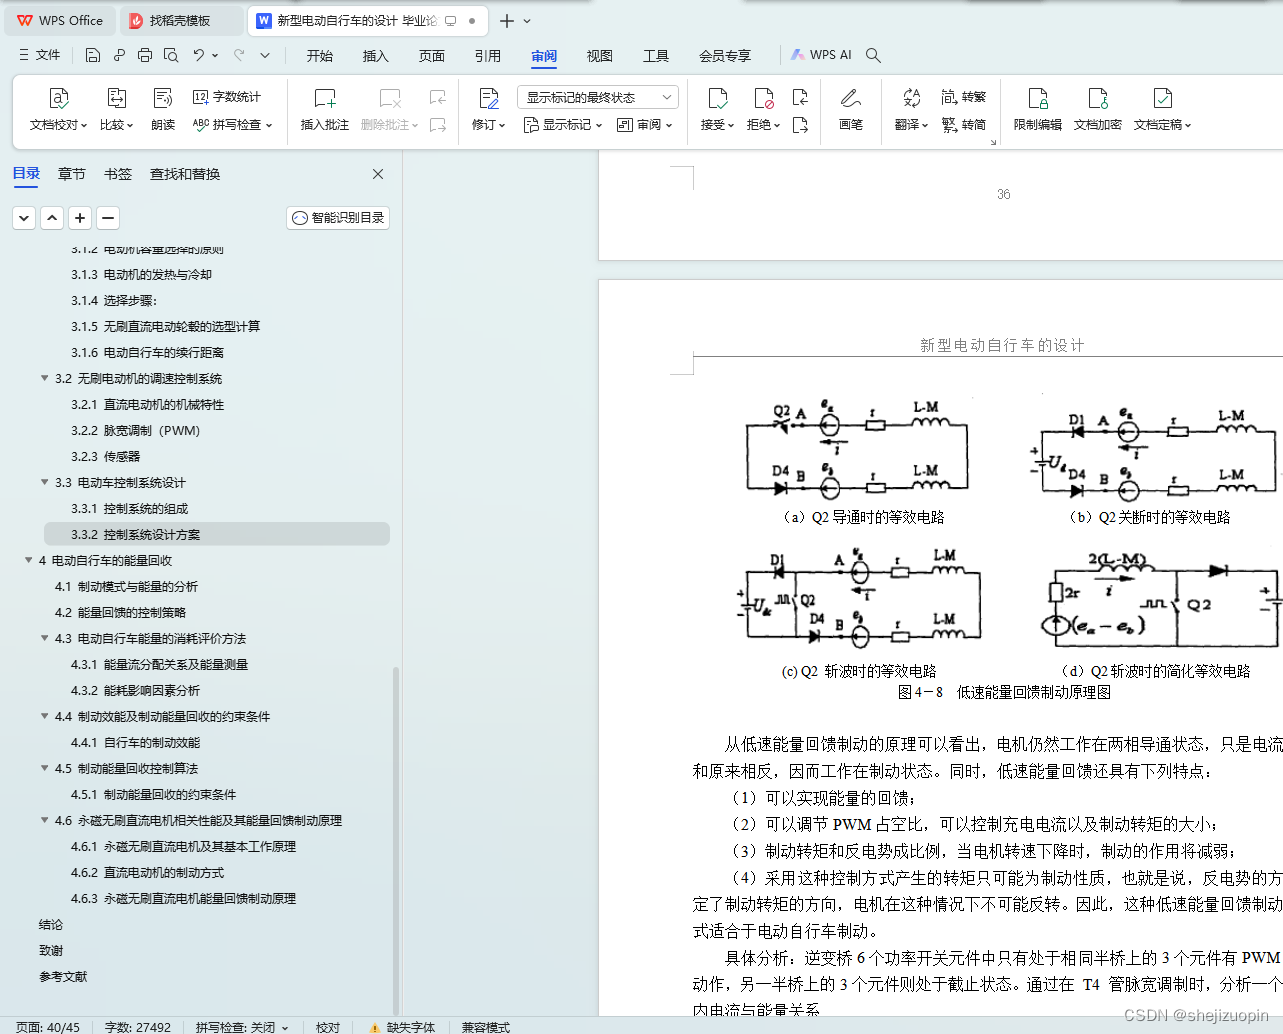Open the 显示标记的最终状态 dropdown
The height and width of the screenshot is (1034, 1283).
(598, 97)
